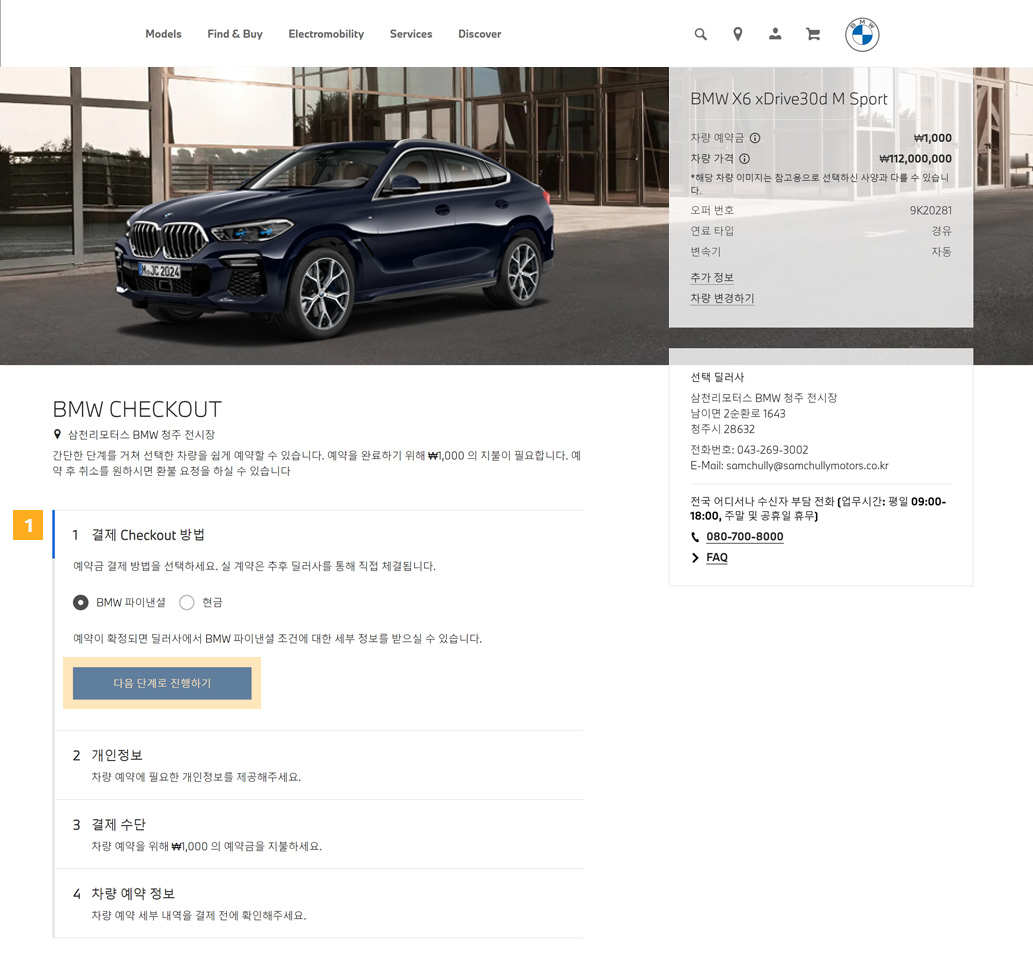Open the search icon in the header
This screenshot has width=1033, height=965.
pyautogui.click(x=700, y=33)
